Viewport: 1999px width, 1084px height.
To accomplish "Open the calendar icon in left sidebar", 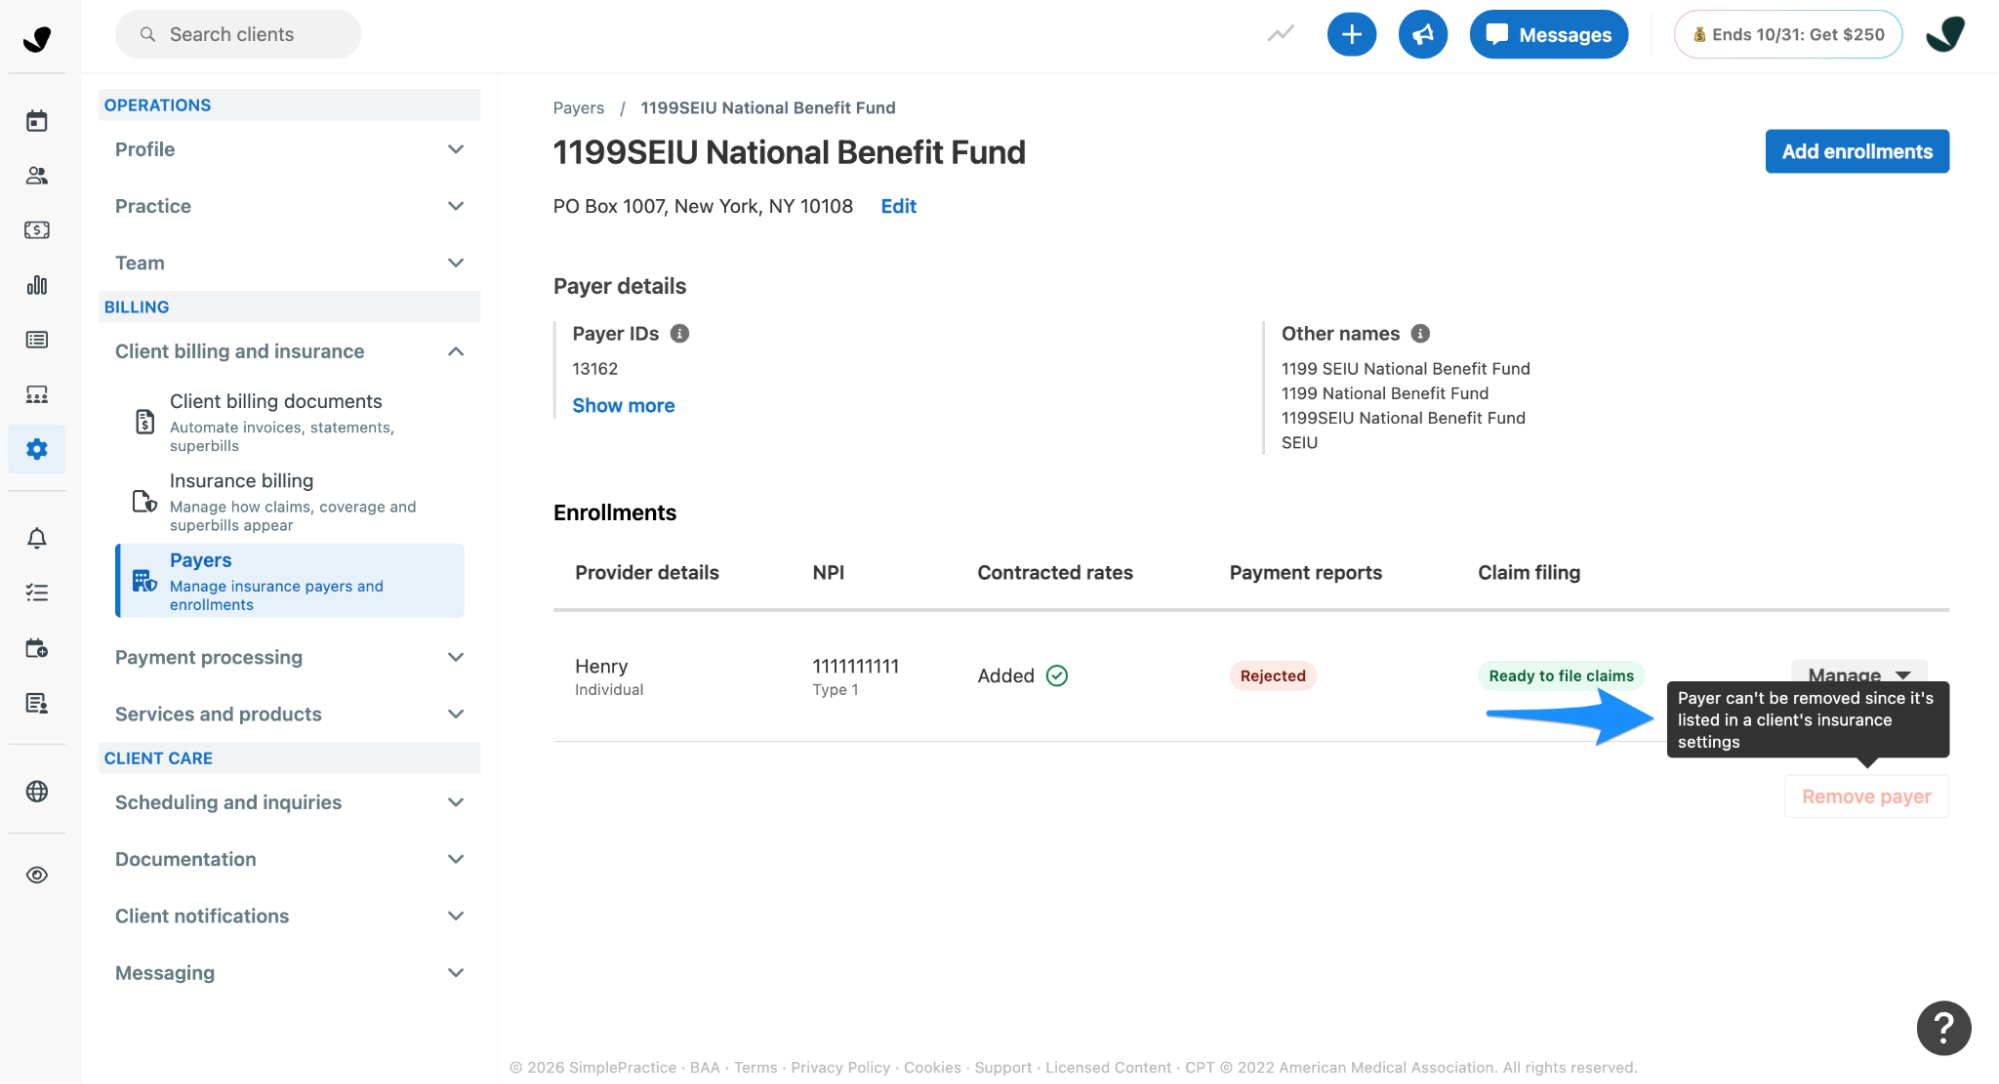I will coord(37,121).
